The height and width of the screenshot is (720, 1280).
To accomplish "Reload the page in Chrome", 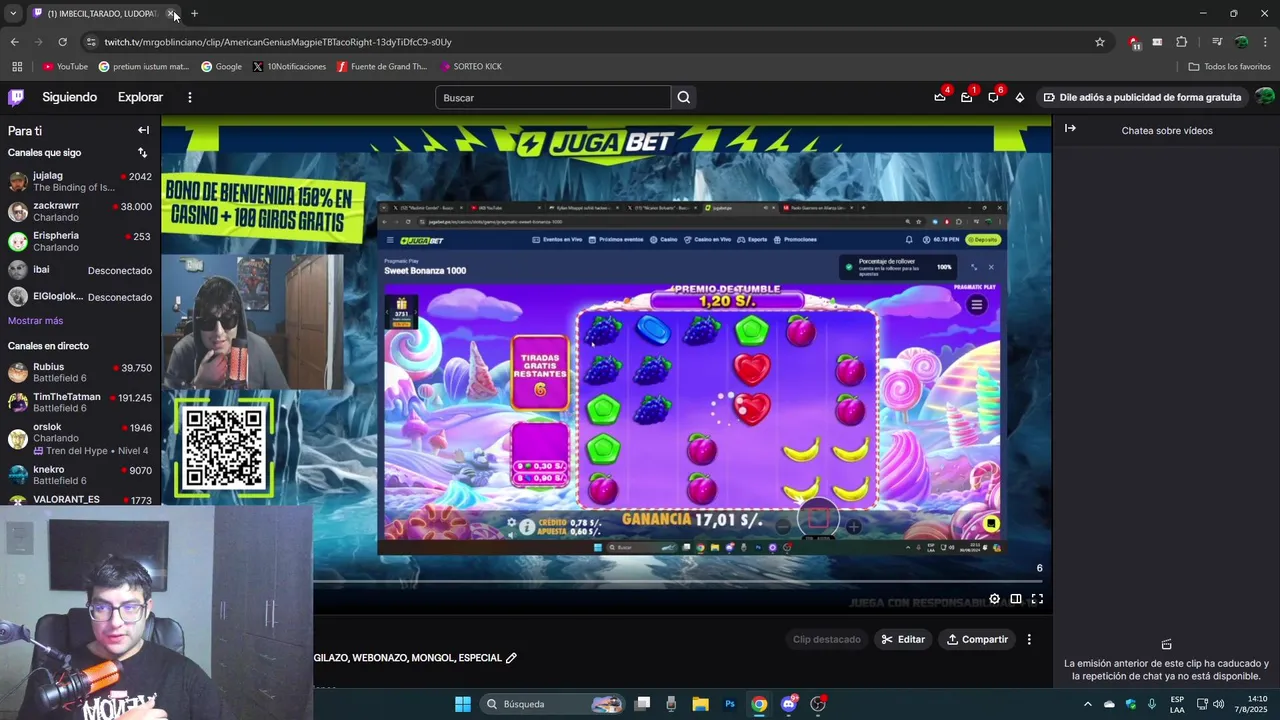I will tap(62, 42).
